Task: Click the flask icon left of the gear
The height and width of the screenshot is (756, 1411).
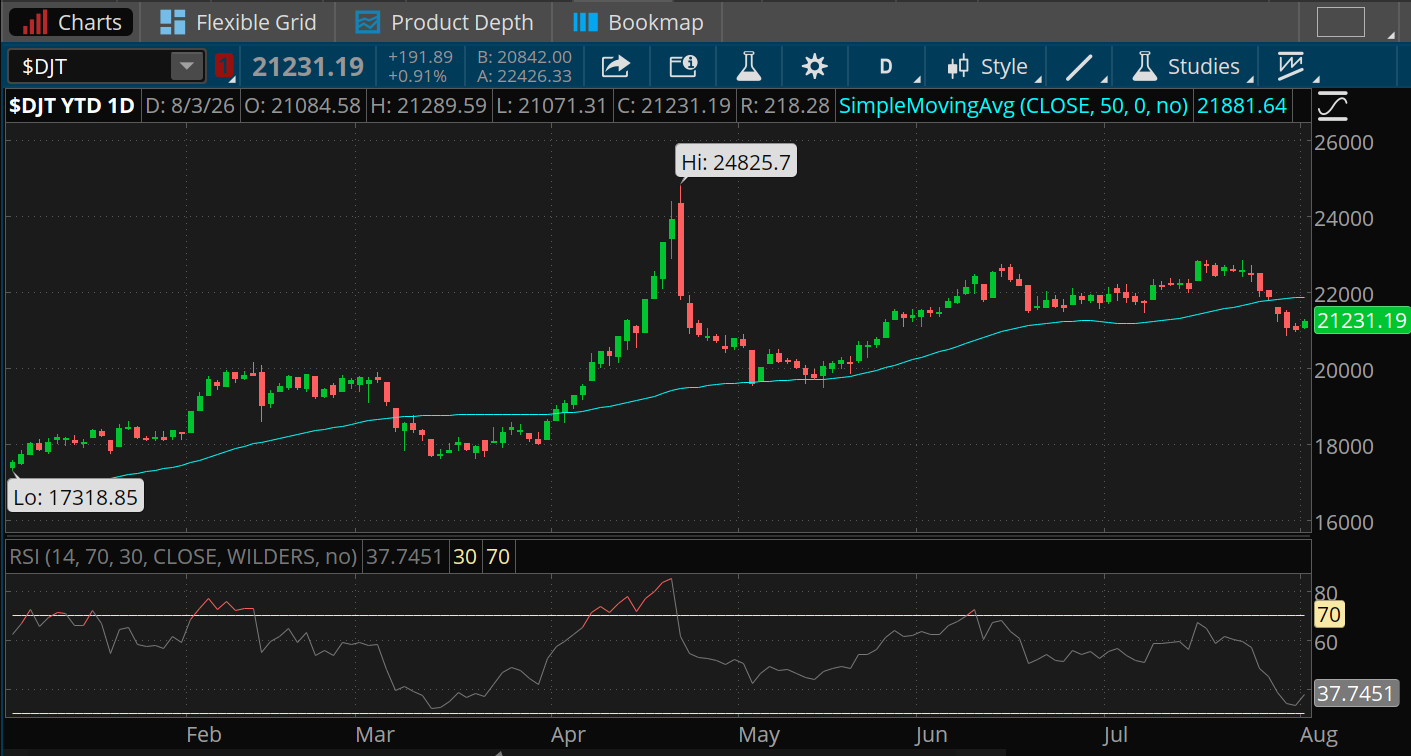Action: tap(748, 67)
